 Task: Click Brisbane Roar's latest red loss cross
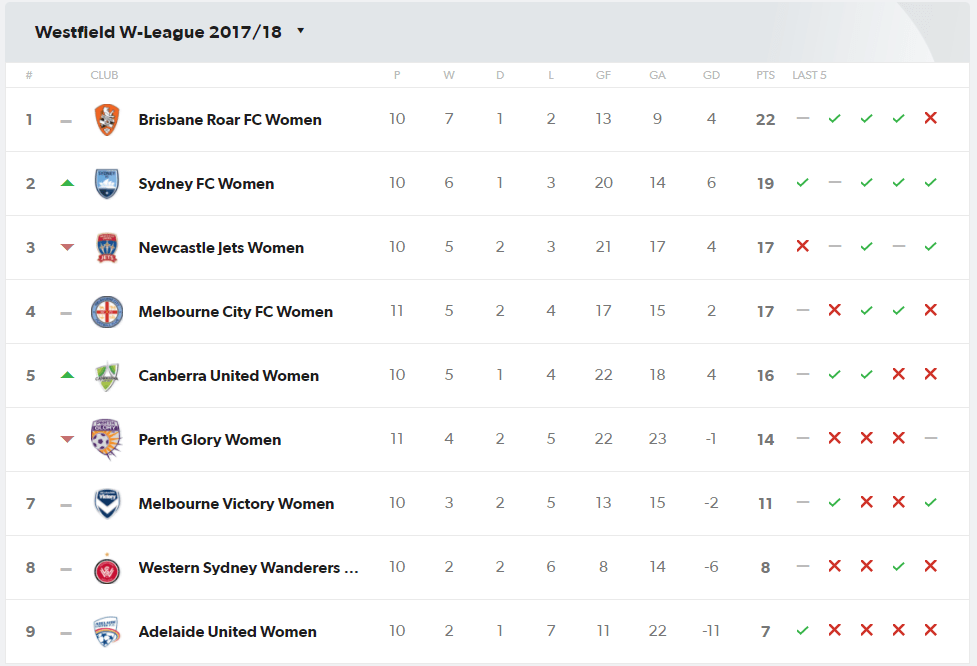coord(930,118)
